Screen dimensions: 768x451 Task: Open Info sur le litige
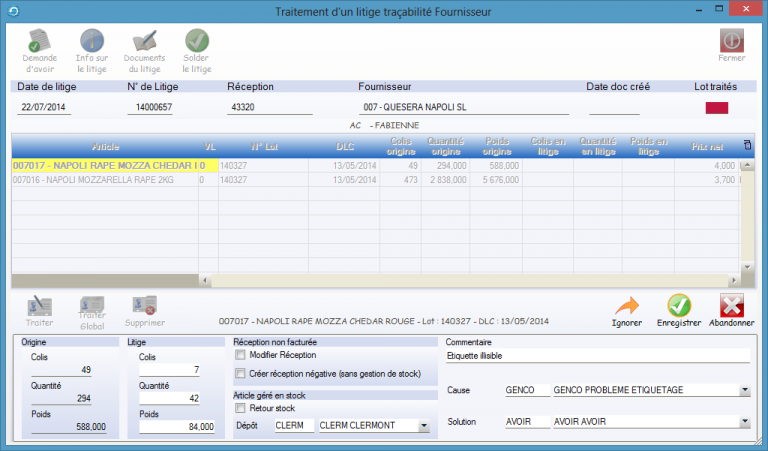[92, 42]
